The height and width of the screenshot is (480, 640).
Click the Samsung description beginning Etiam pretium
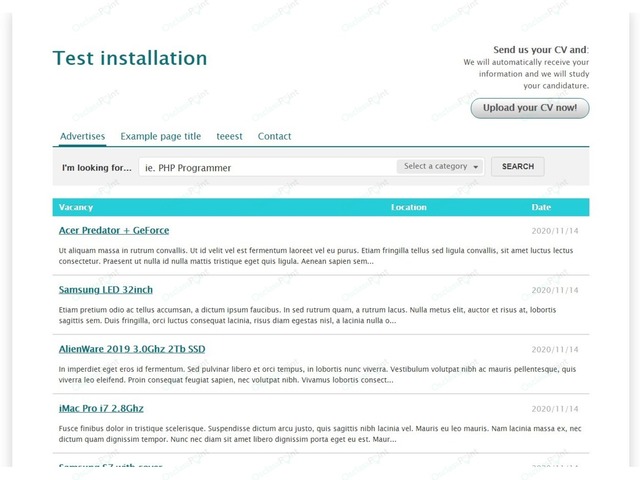307,315
